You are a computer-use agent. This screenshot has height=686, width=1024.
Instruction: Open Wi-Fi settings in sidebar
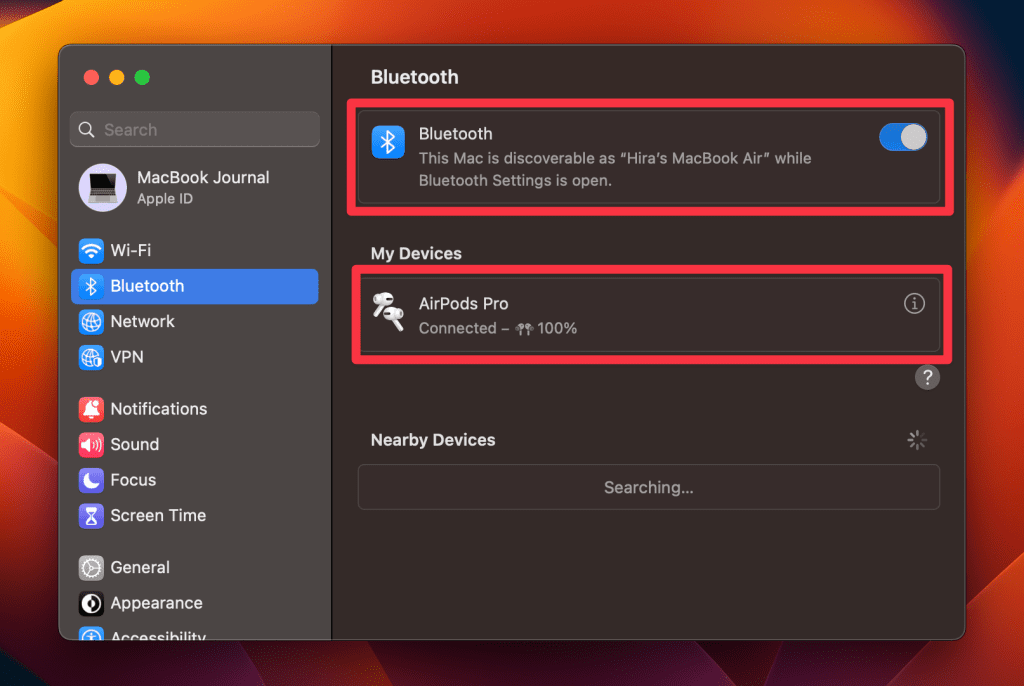click(195, 250)
